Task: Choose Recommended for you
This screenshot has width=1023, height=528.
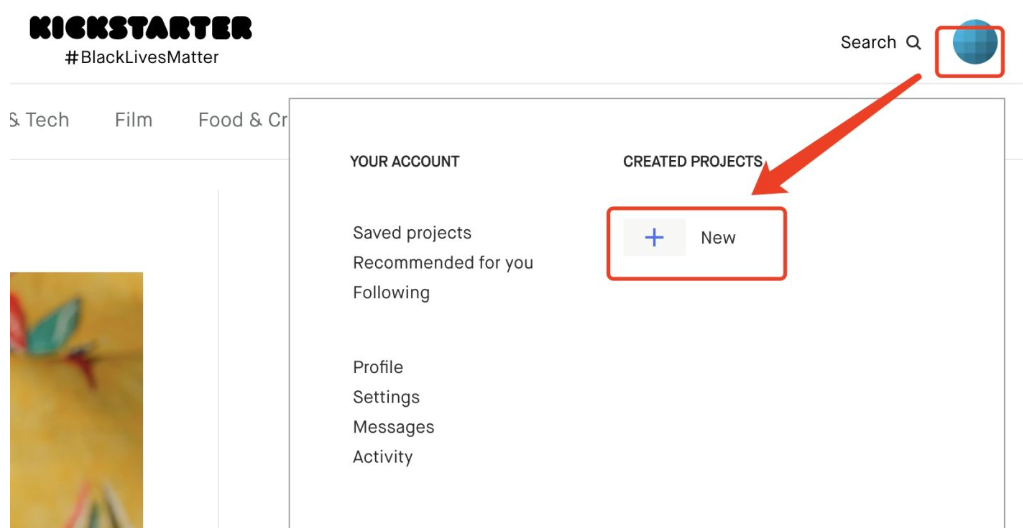Action: [443, 263]
